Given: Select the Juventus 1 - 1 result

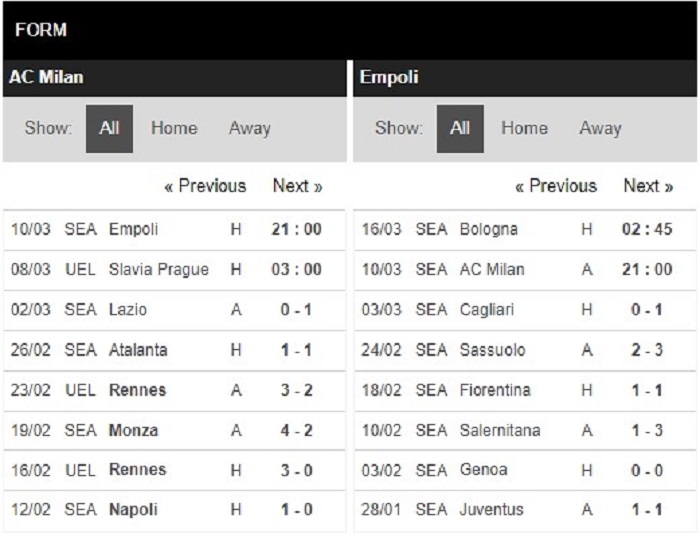Looking at the screenshot, I should pos(525,510).
